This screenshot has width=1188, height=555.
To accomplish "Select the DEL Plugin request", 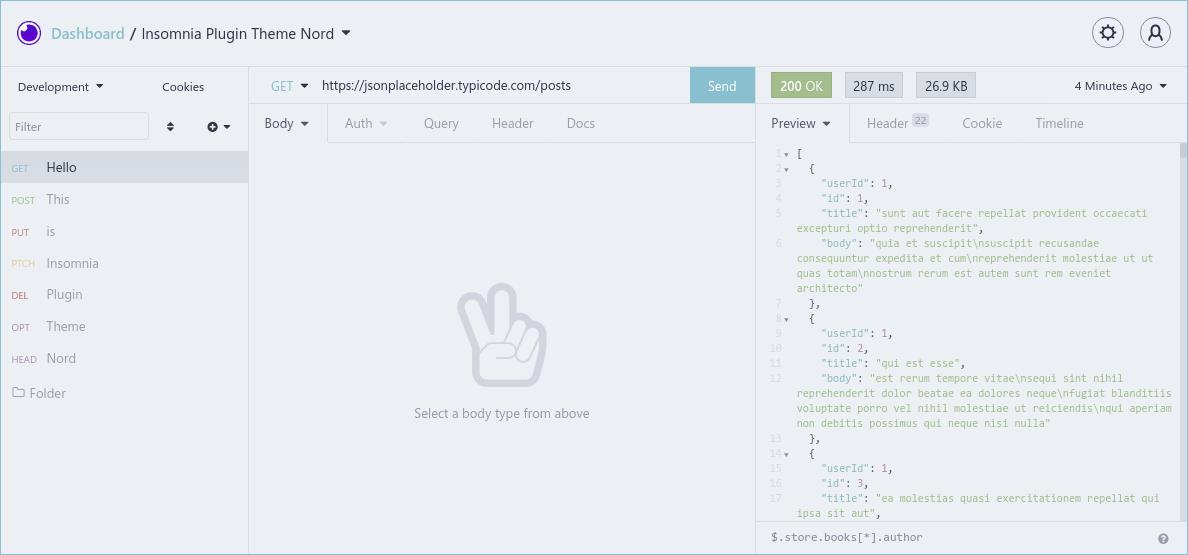I will coord(124,295).
